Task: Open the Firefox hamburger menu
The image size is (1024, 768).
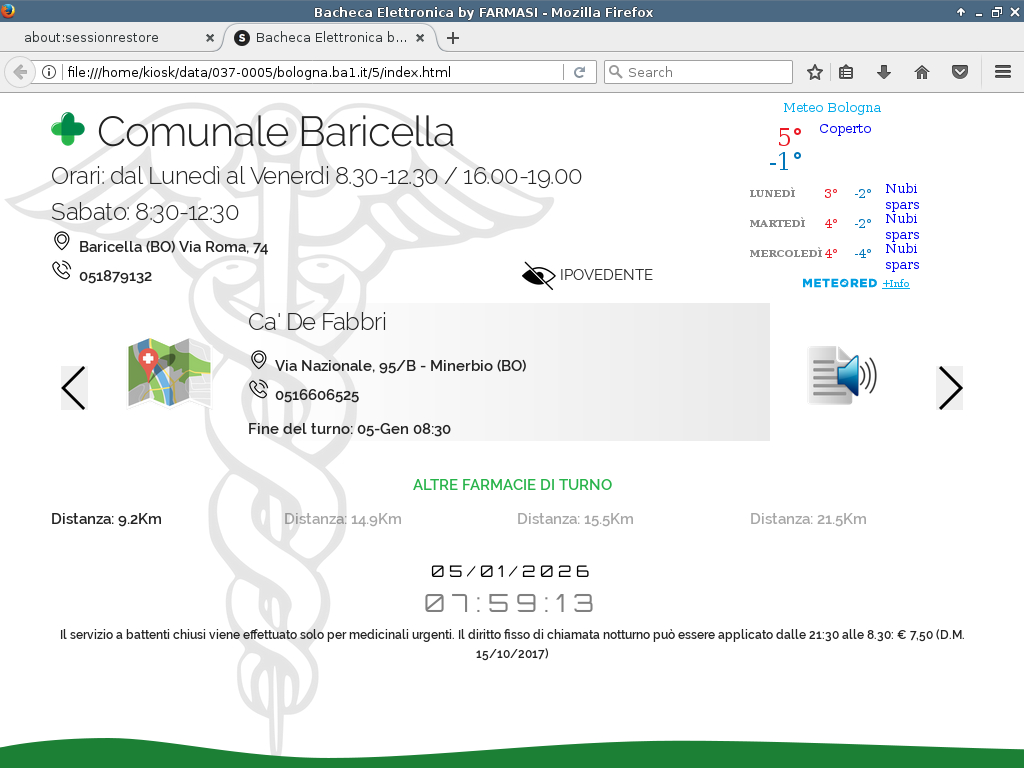Action: pos(1003,72)
